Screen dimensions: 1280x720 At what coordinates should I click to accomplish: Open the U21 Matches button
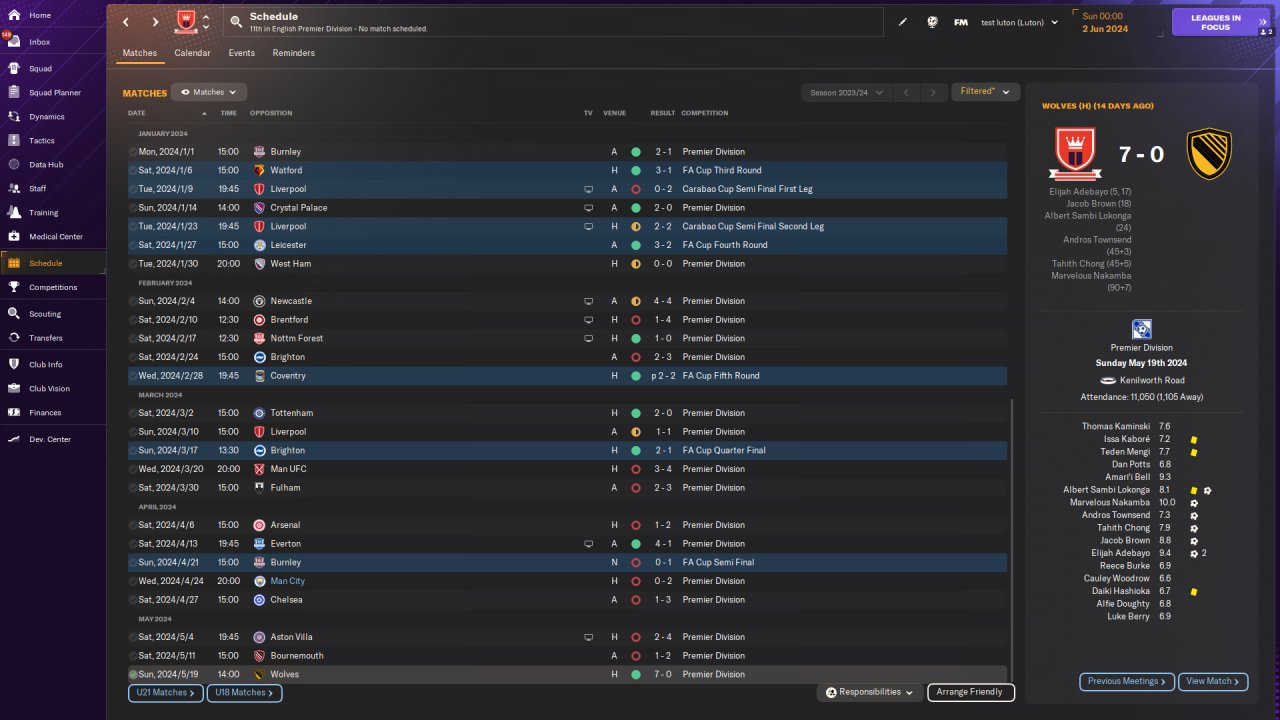point(166,692)
